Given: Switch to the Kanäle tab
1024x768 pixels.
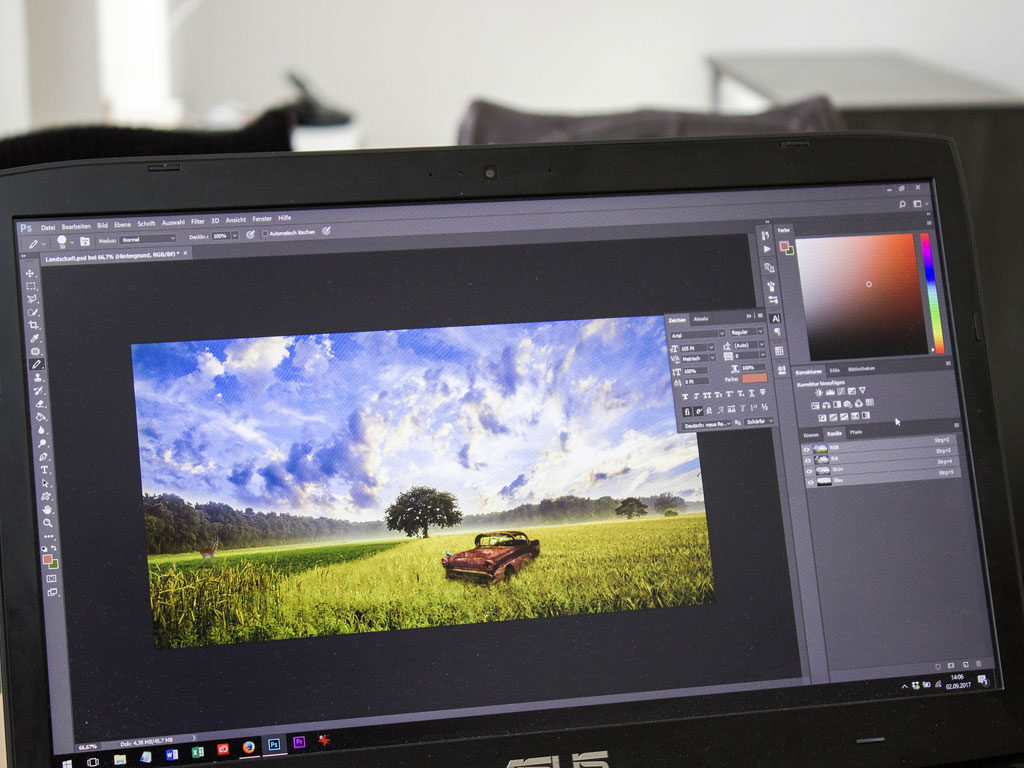Looking at the screenshot, I should pos(834,434).
